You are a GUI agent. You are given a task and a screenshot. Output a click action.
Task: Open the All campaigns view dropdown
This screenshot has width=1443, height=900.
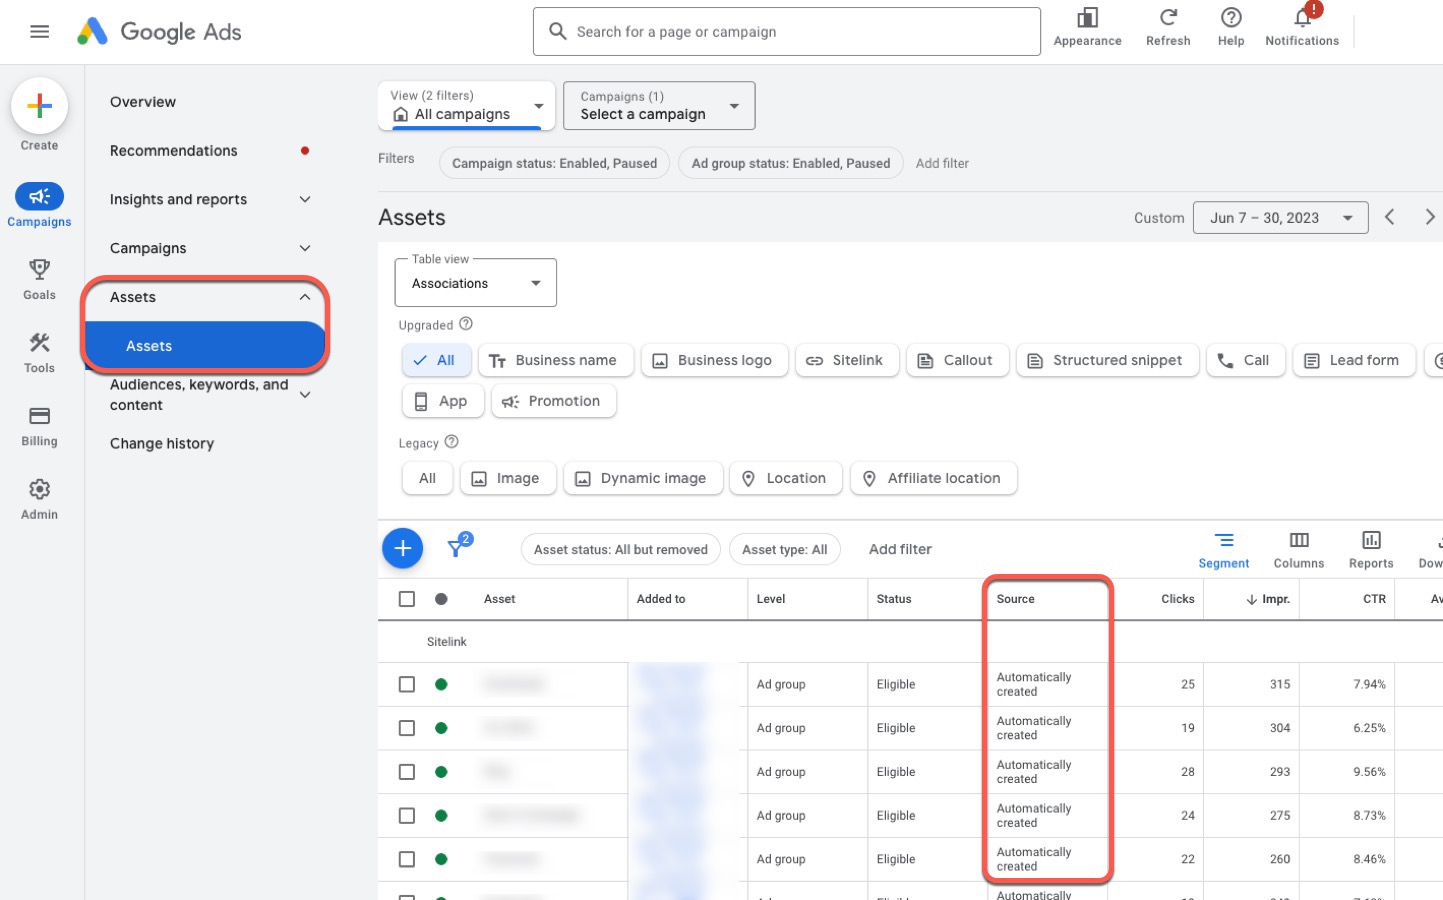[x=467, y=105]
